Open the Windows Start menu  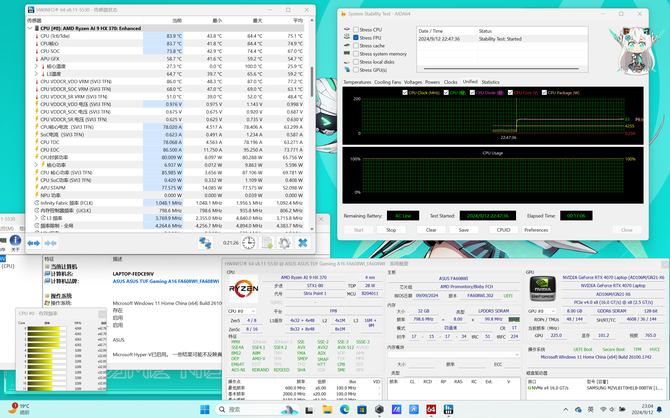point(205,409)
